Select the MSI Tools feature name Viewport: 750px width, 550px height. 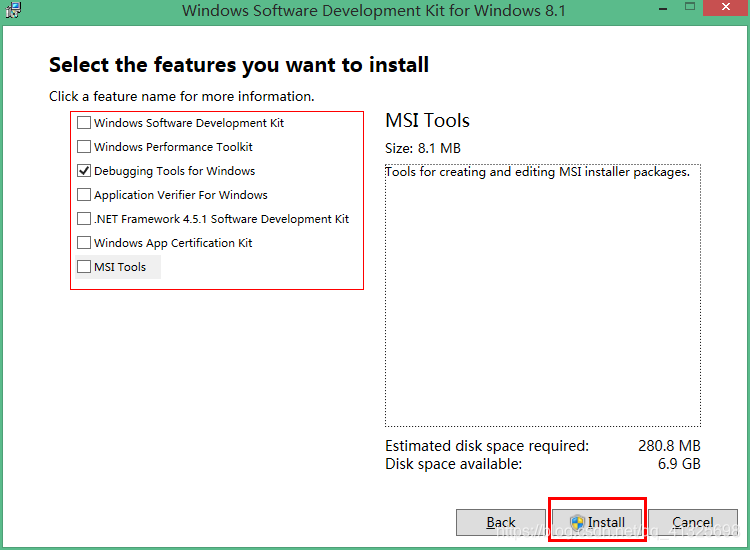point(120,267)
